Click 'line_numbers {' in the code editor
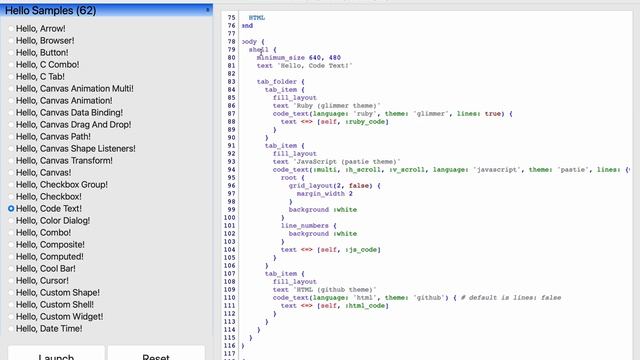 point(309,225)
